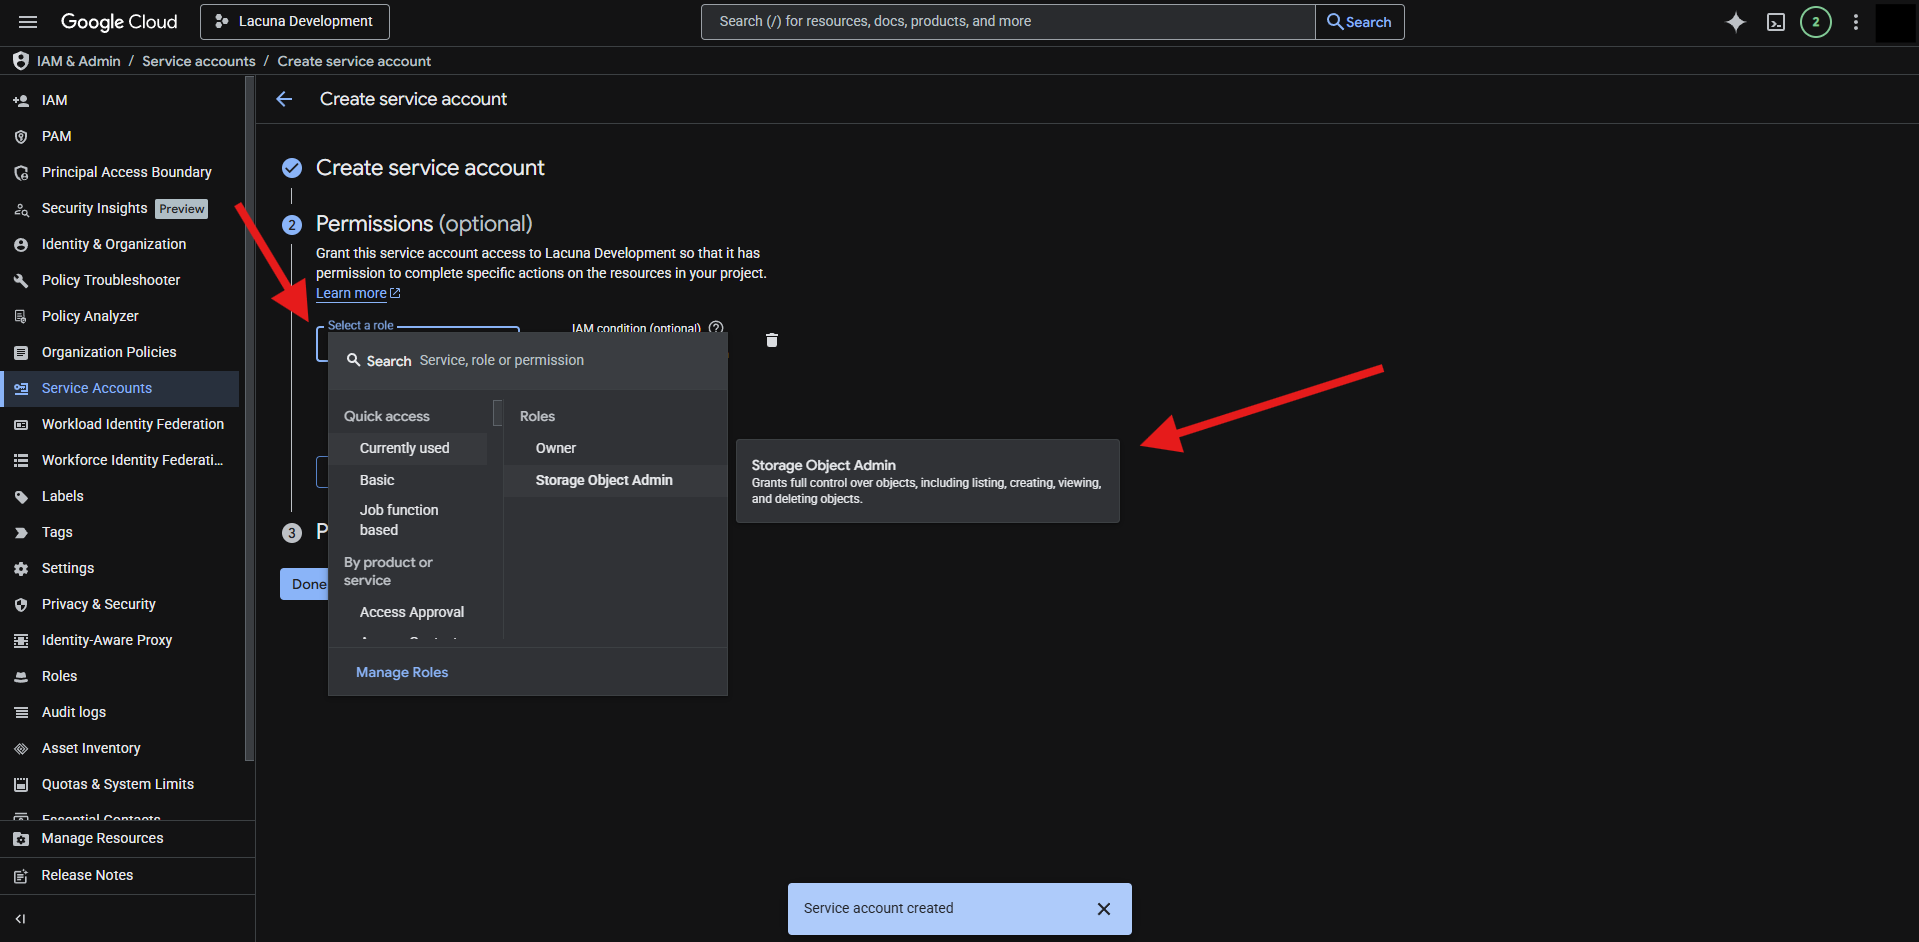Go back using the left arrow
This screenshot has height=942, width=1919.
[284, 99]
